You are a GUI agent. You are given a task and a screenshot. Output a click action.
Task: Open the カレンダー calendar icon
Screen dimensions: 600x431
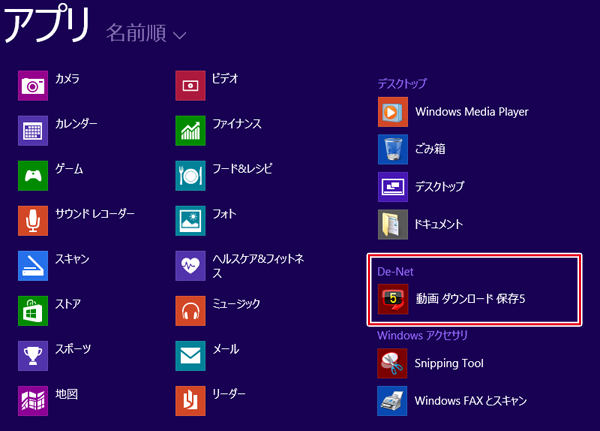[x=33, y=131]
